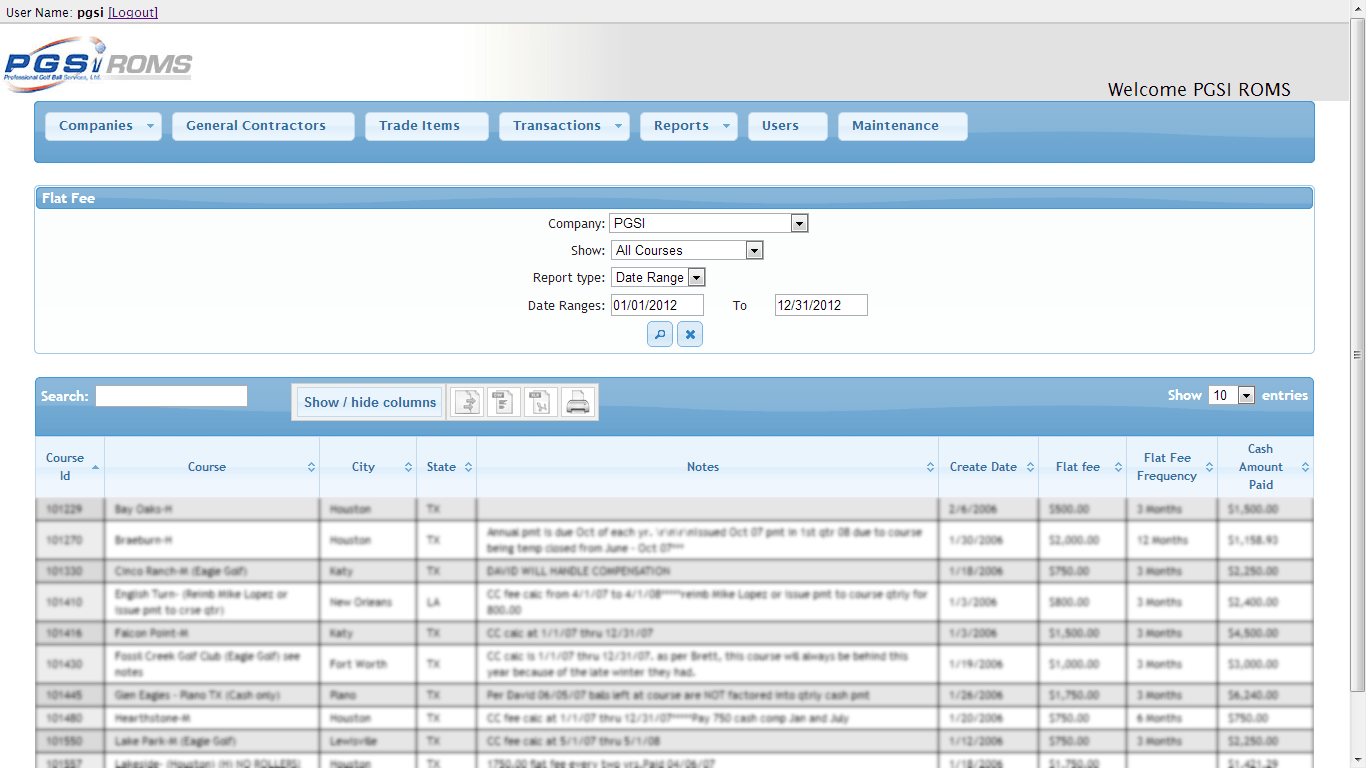Export table using the PDF icon
The height and width of the screenshot is (768, 1366).
click(540, 402)
